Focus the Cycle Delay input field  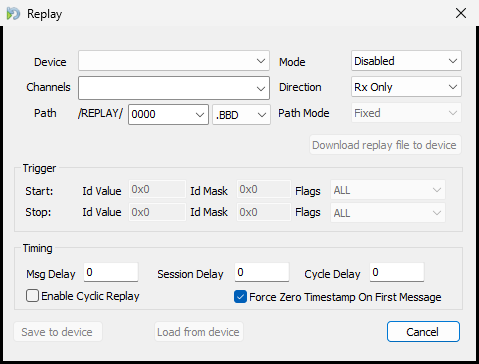[x=397, y=272]
